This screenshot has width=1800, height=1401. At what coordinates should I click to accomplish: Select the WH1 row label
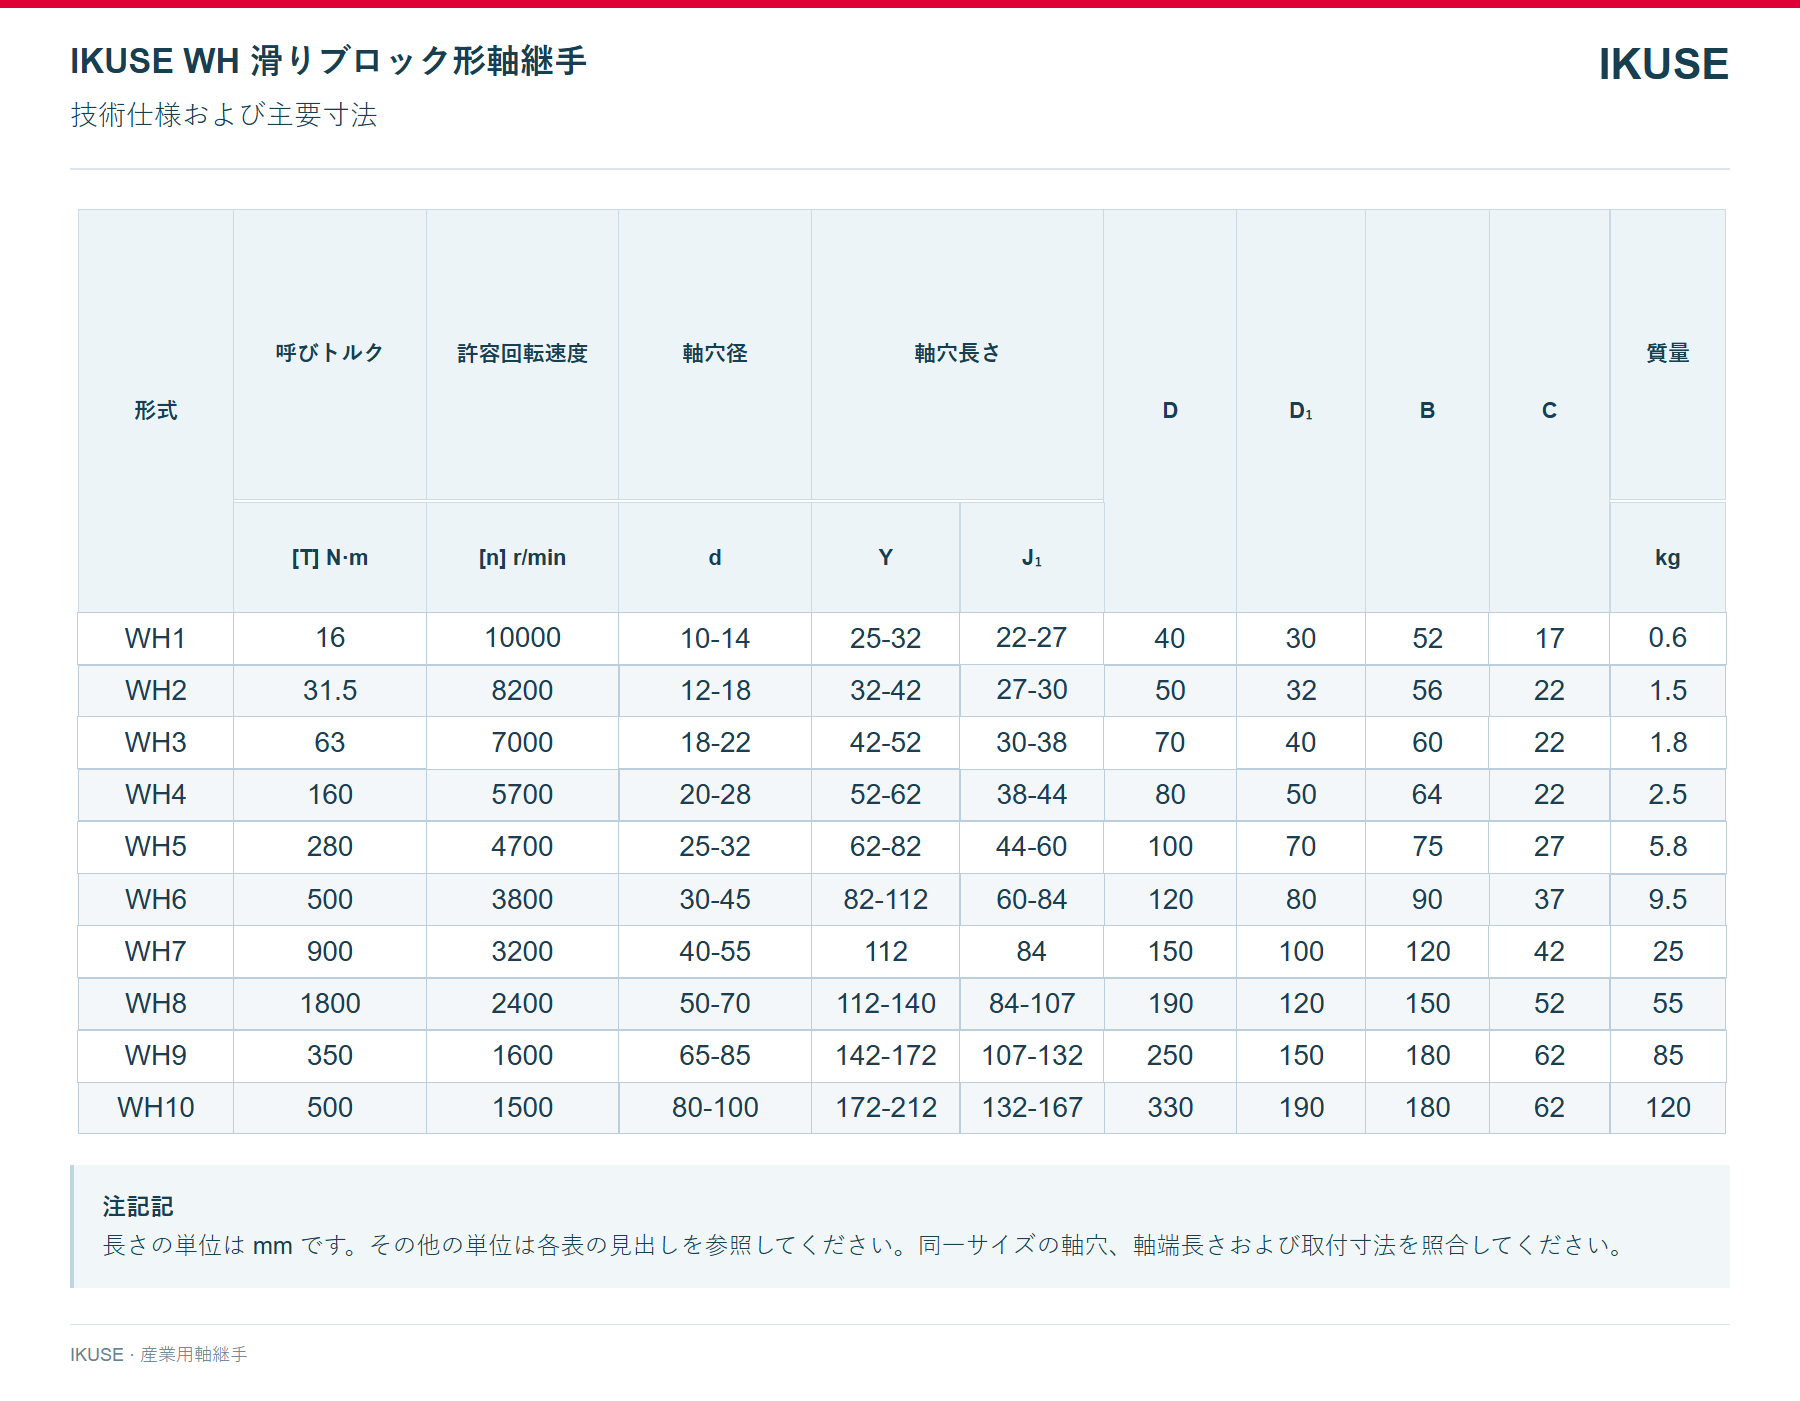156,638
